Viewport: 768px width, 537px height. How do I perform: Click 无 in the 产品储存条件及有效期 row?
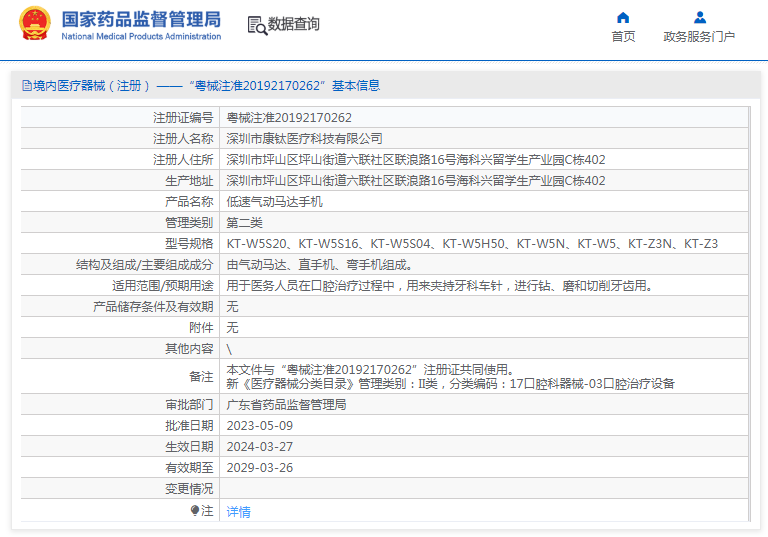point(232,307)
